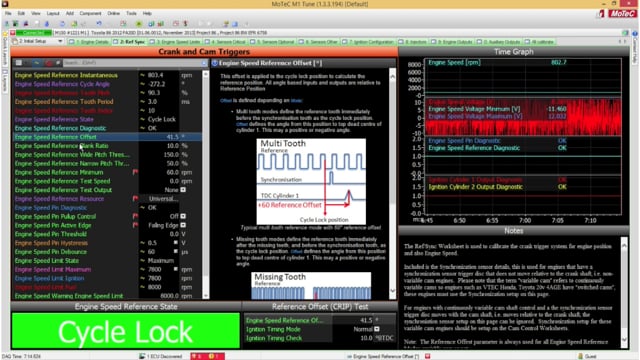Viewport: 640px width, 360px height.
Task: Switch to 1 Engine Details worksheet tab
Action: [89, 42]
